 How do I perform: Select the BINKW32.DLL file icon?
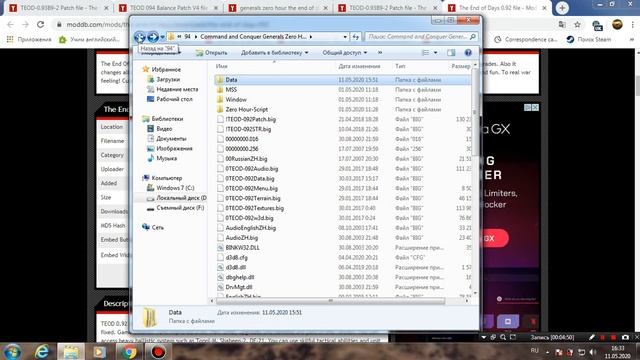pyautogui.click(x=220, y=248)
